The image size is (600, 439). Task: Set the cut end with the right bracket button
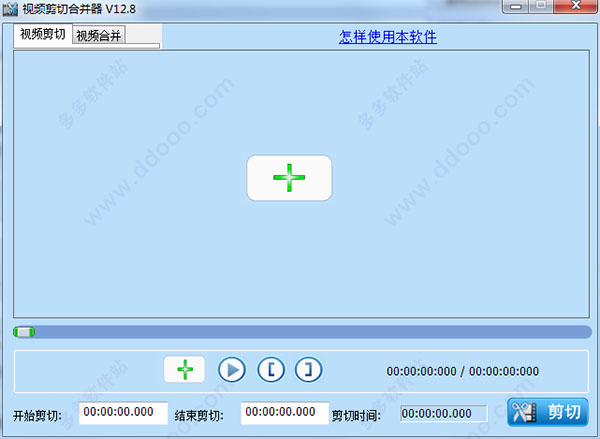[308, 370]
